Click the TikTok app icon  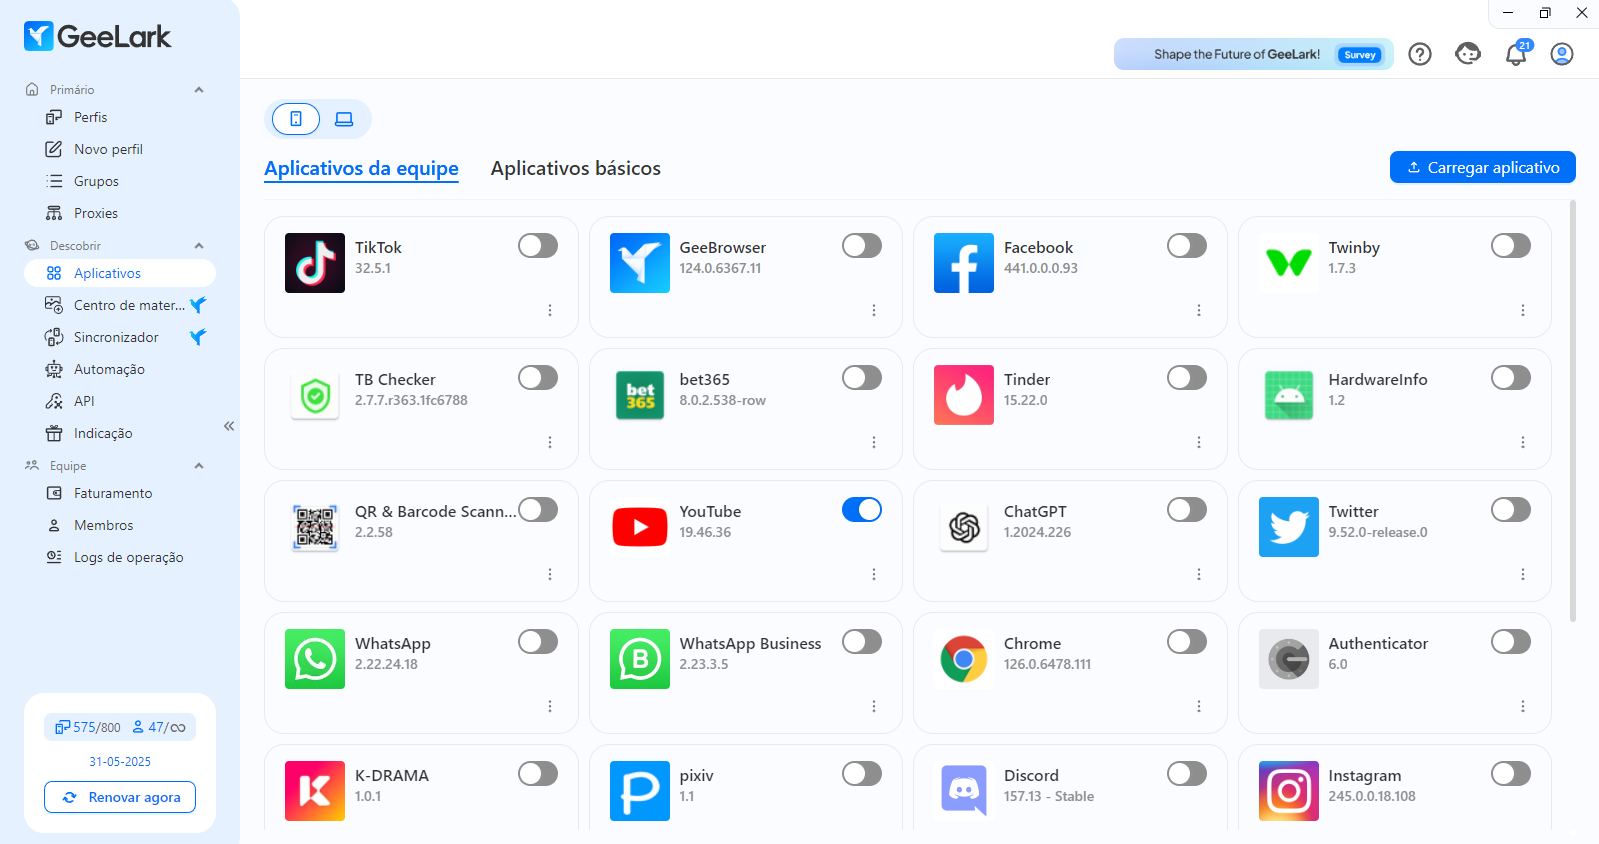coord(315,263)
